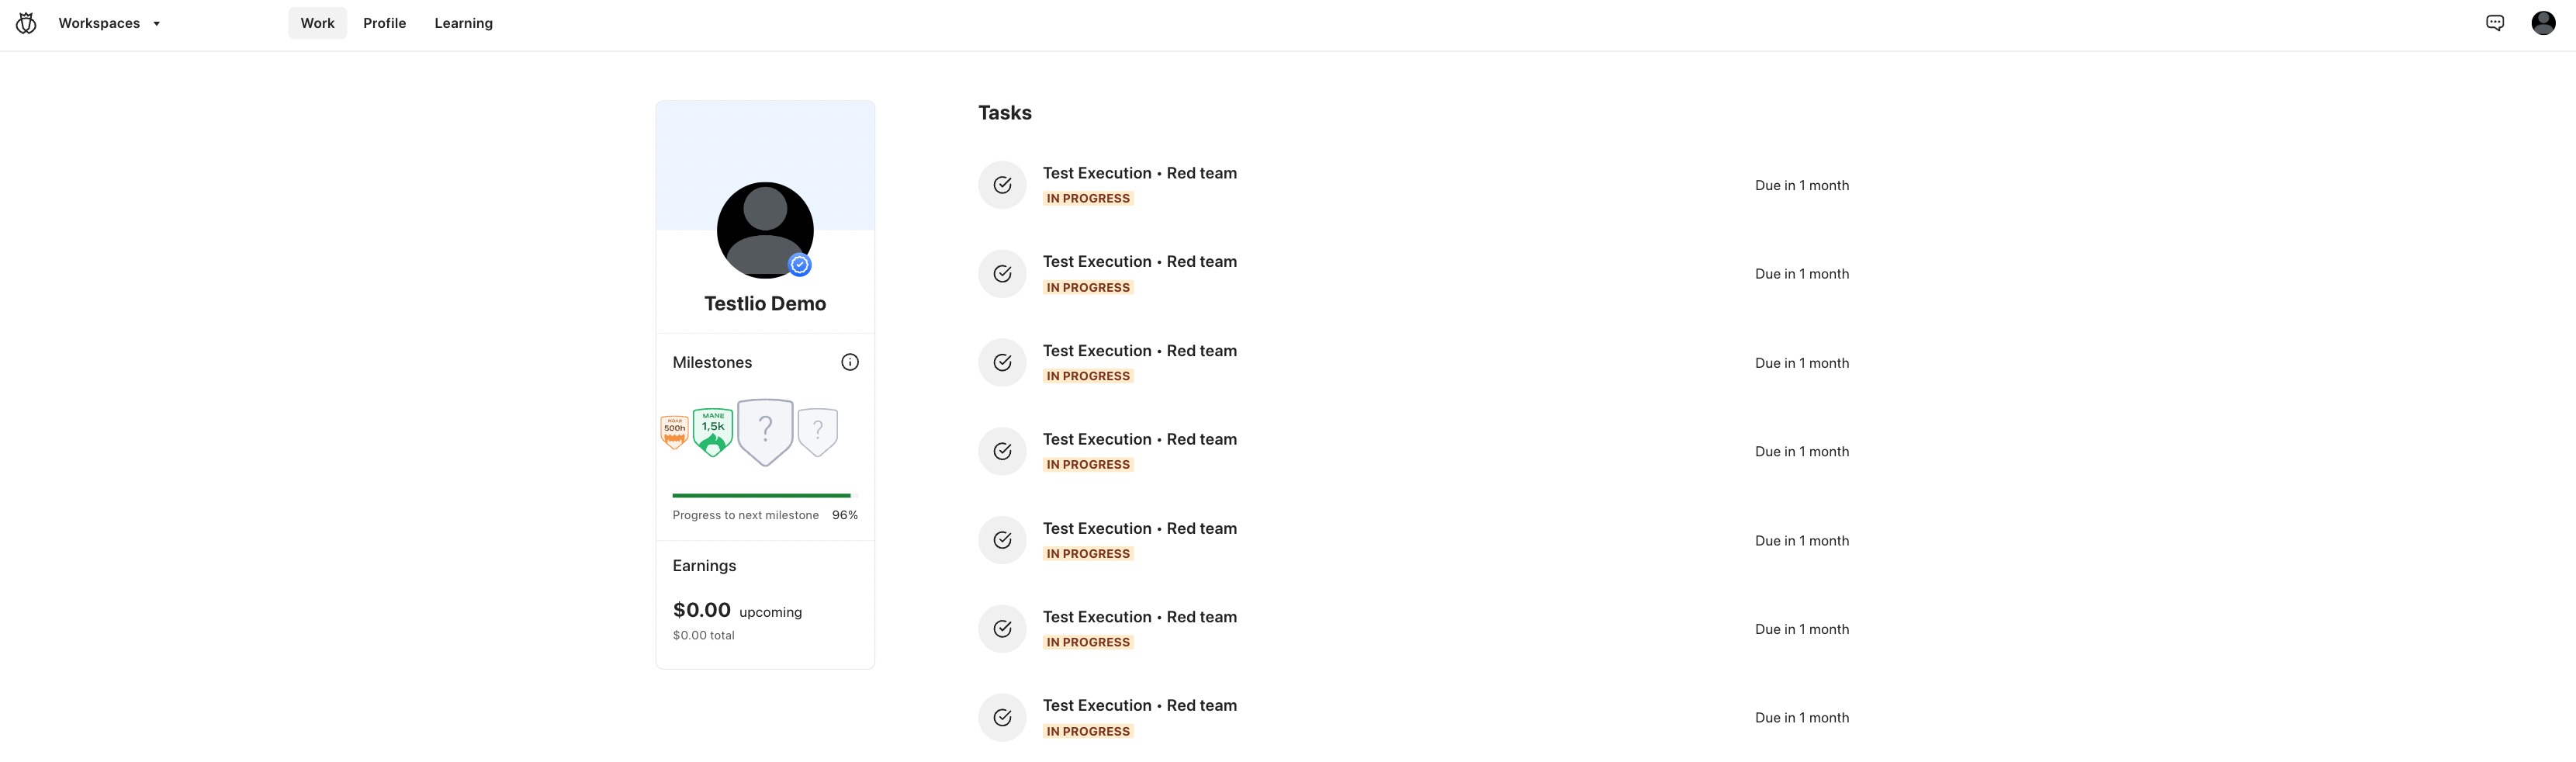The image size is (2576, 762).
Task: Click the Testlio lion logo icon
Action: (26, 23)
